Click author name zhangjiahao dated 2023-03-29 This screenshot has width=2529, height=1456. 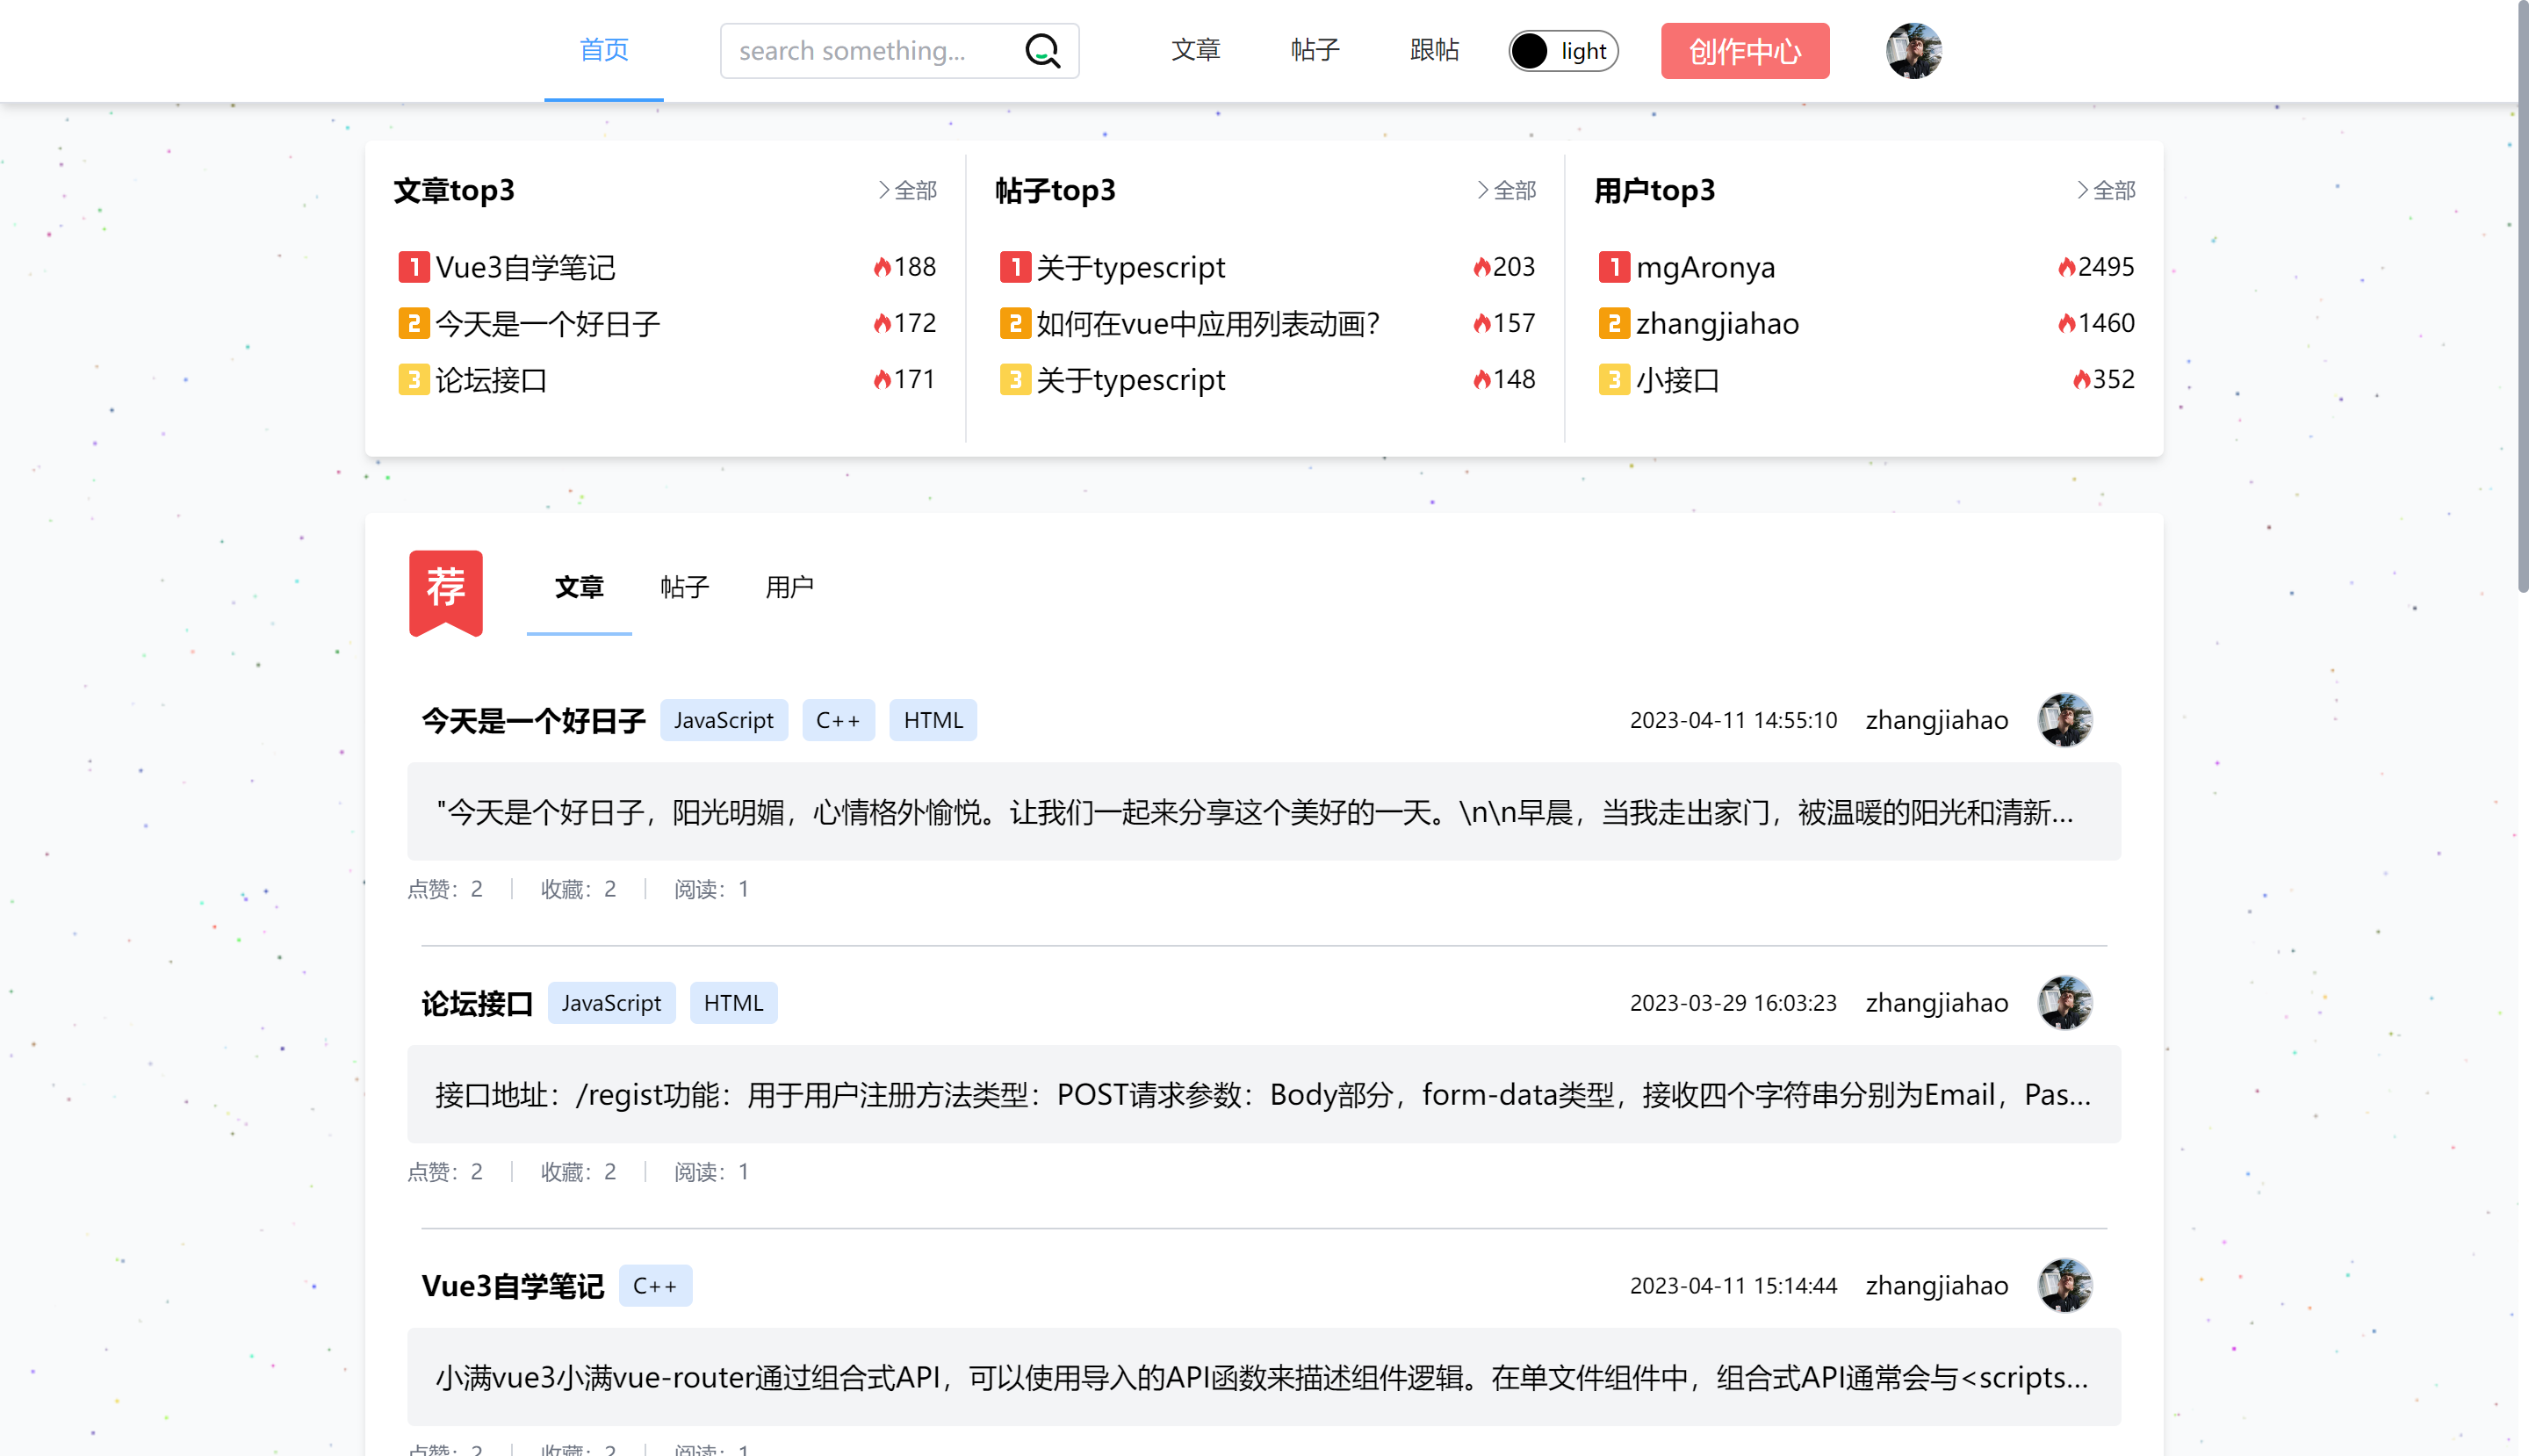[1936, 1002]
